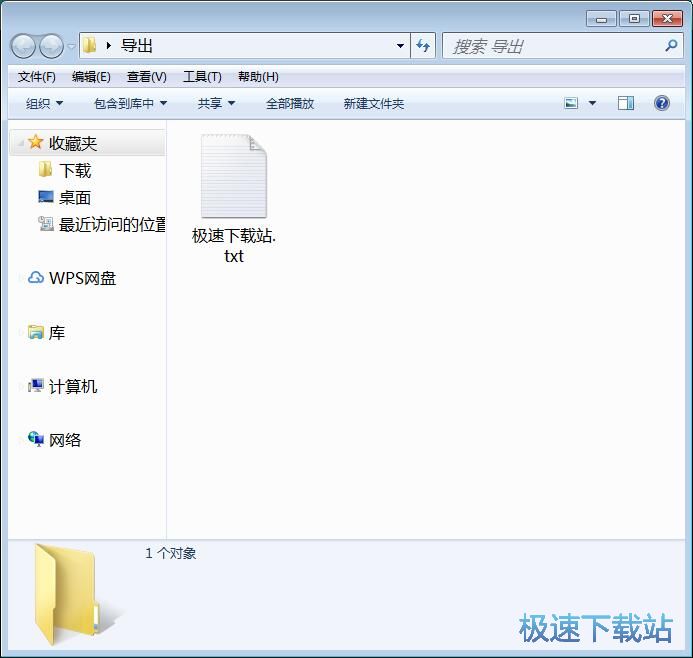Click the 极速下载站.txt file name
This screenshot has width=693, height=658.
tap(234, 246)
